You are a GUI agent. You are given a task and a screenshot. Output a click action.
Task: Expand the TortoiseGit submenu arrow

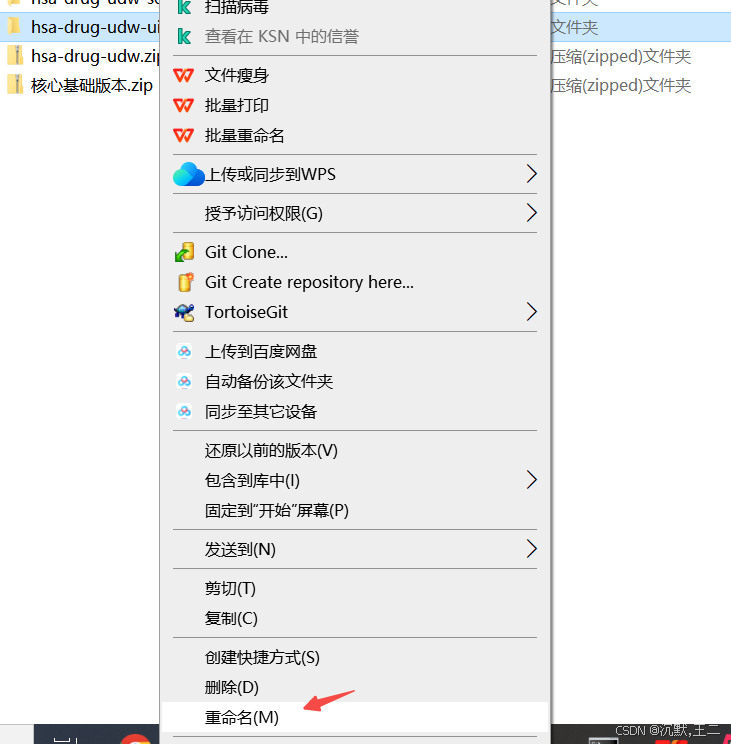(531, 312)
